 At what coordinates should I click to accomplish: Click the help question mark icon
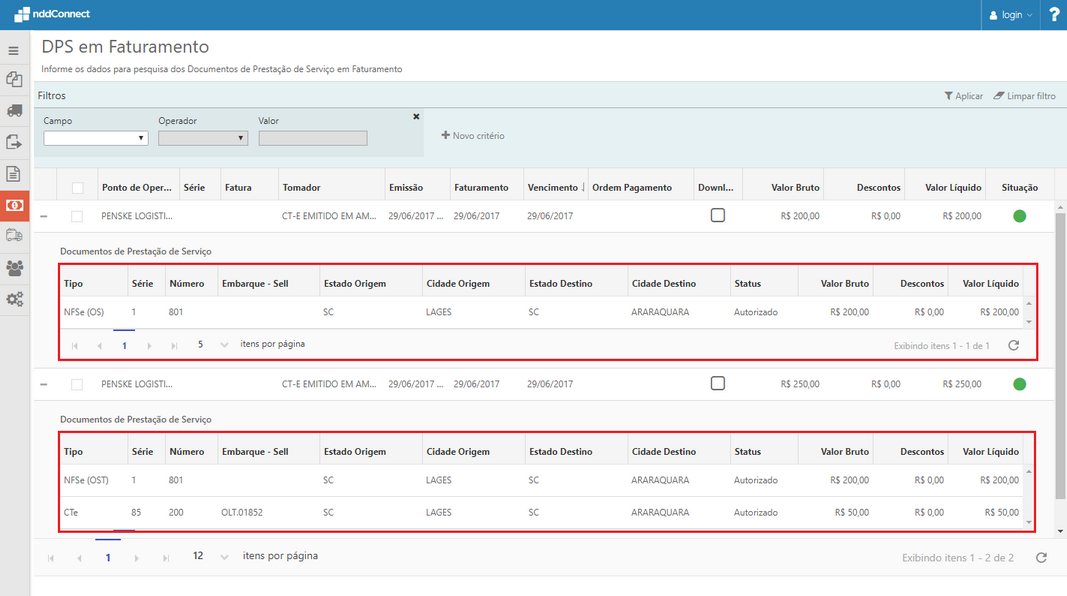(1054, 15)
